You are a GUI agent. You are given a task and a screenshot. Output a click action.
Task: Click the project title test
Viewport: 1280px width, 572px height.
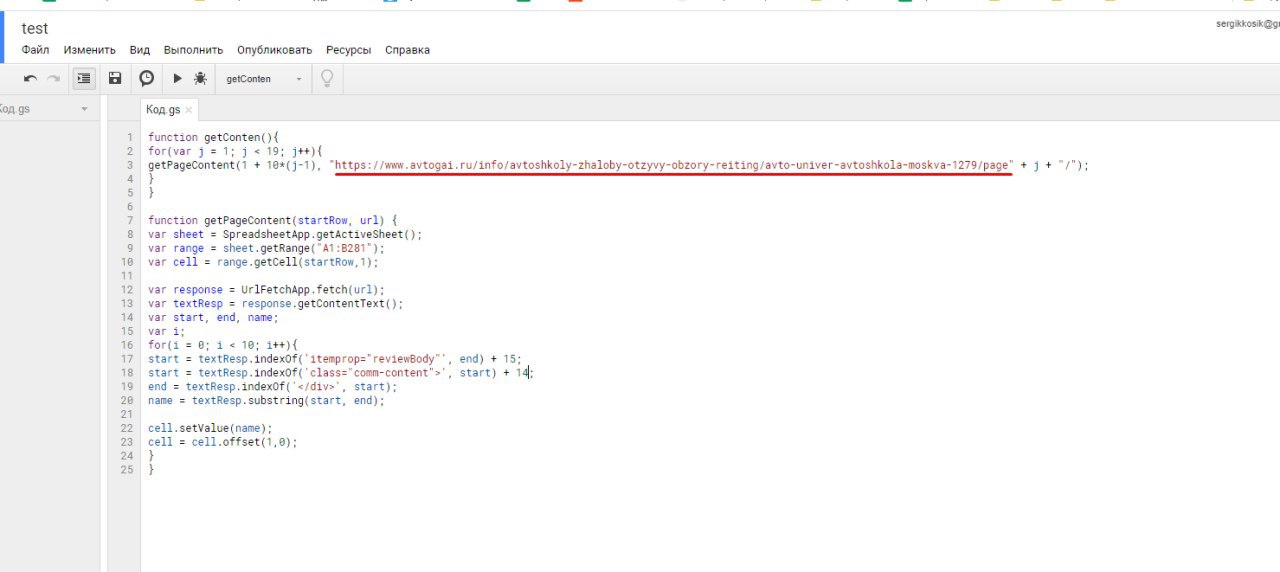(x=35, y=29)
